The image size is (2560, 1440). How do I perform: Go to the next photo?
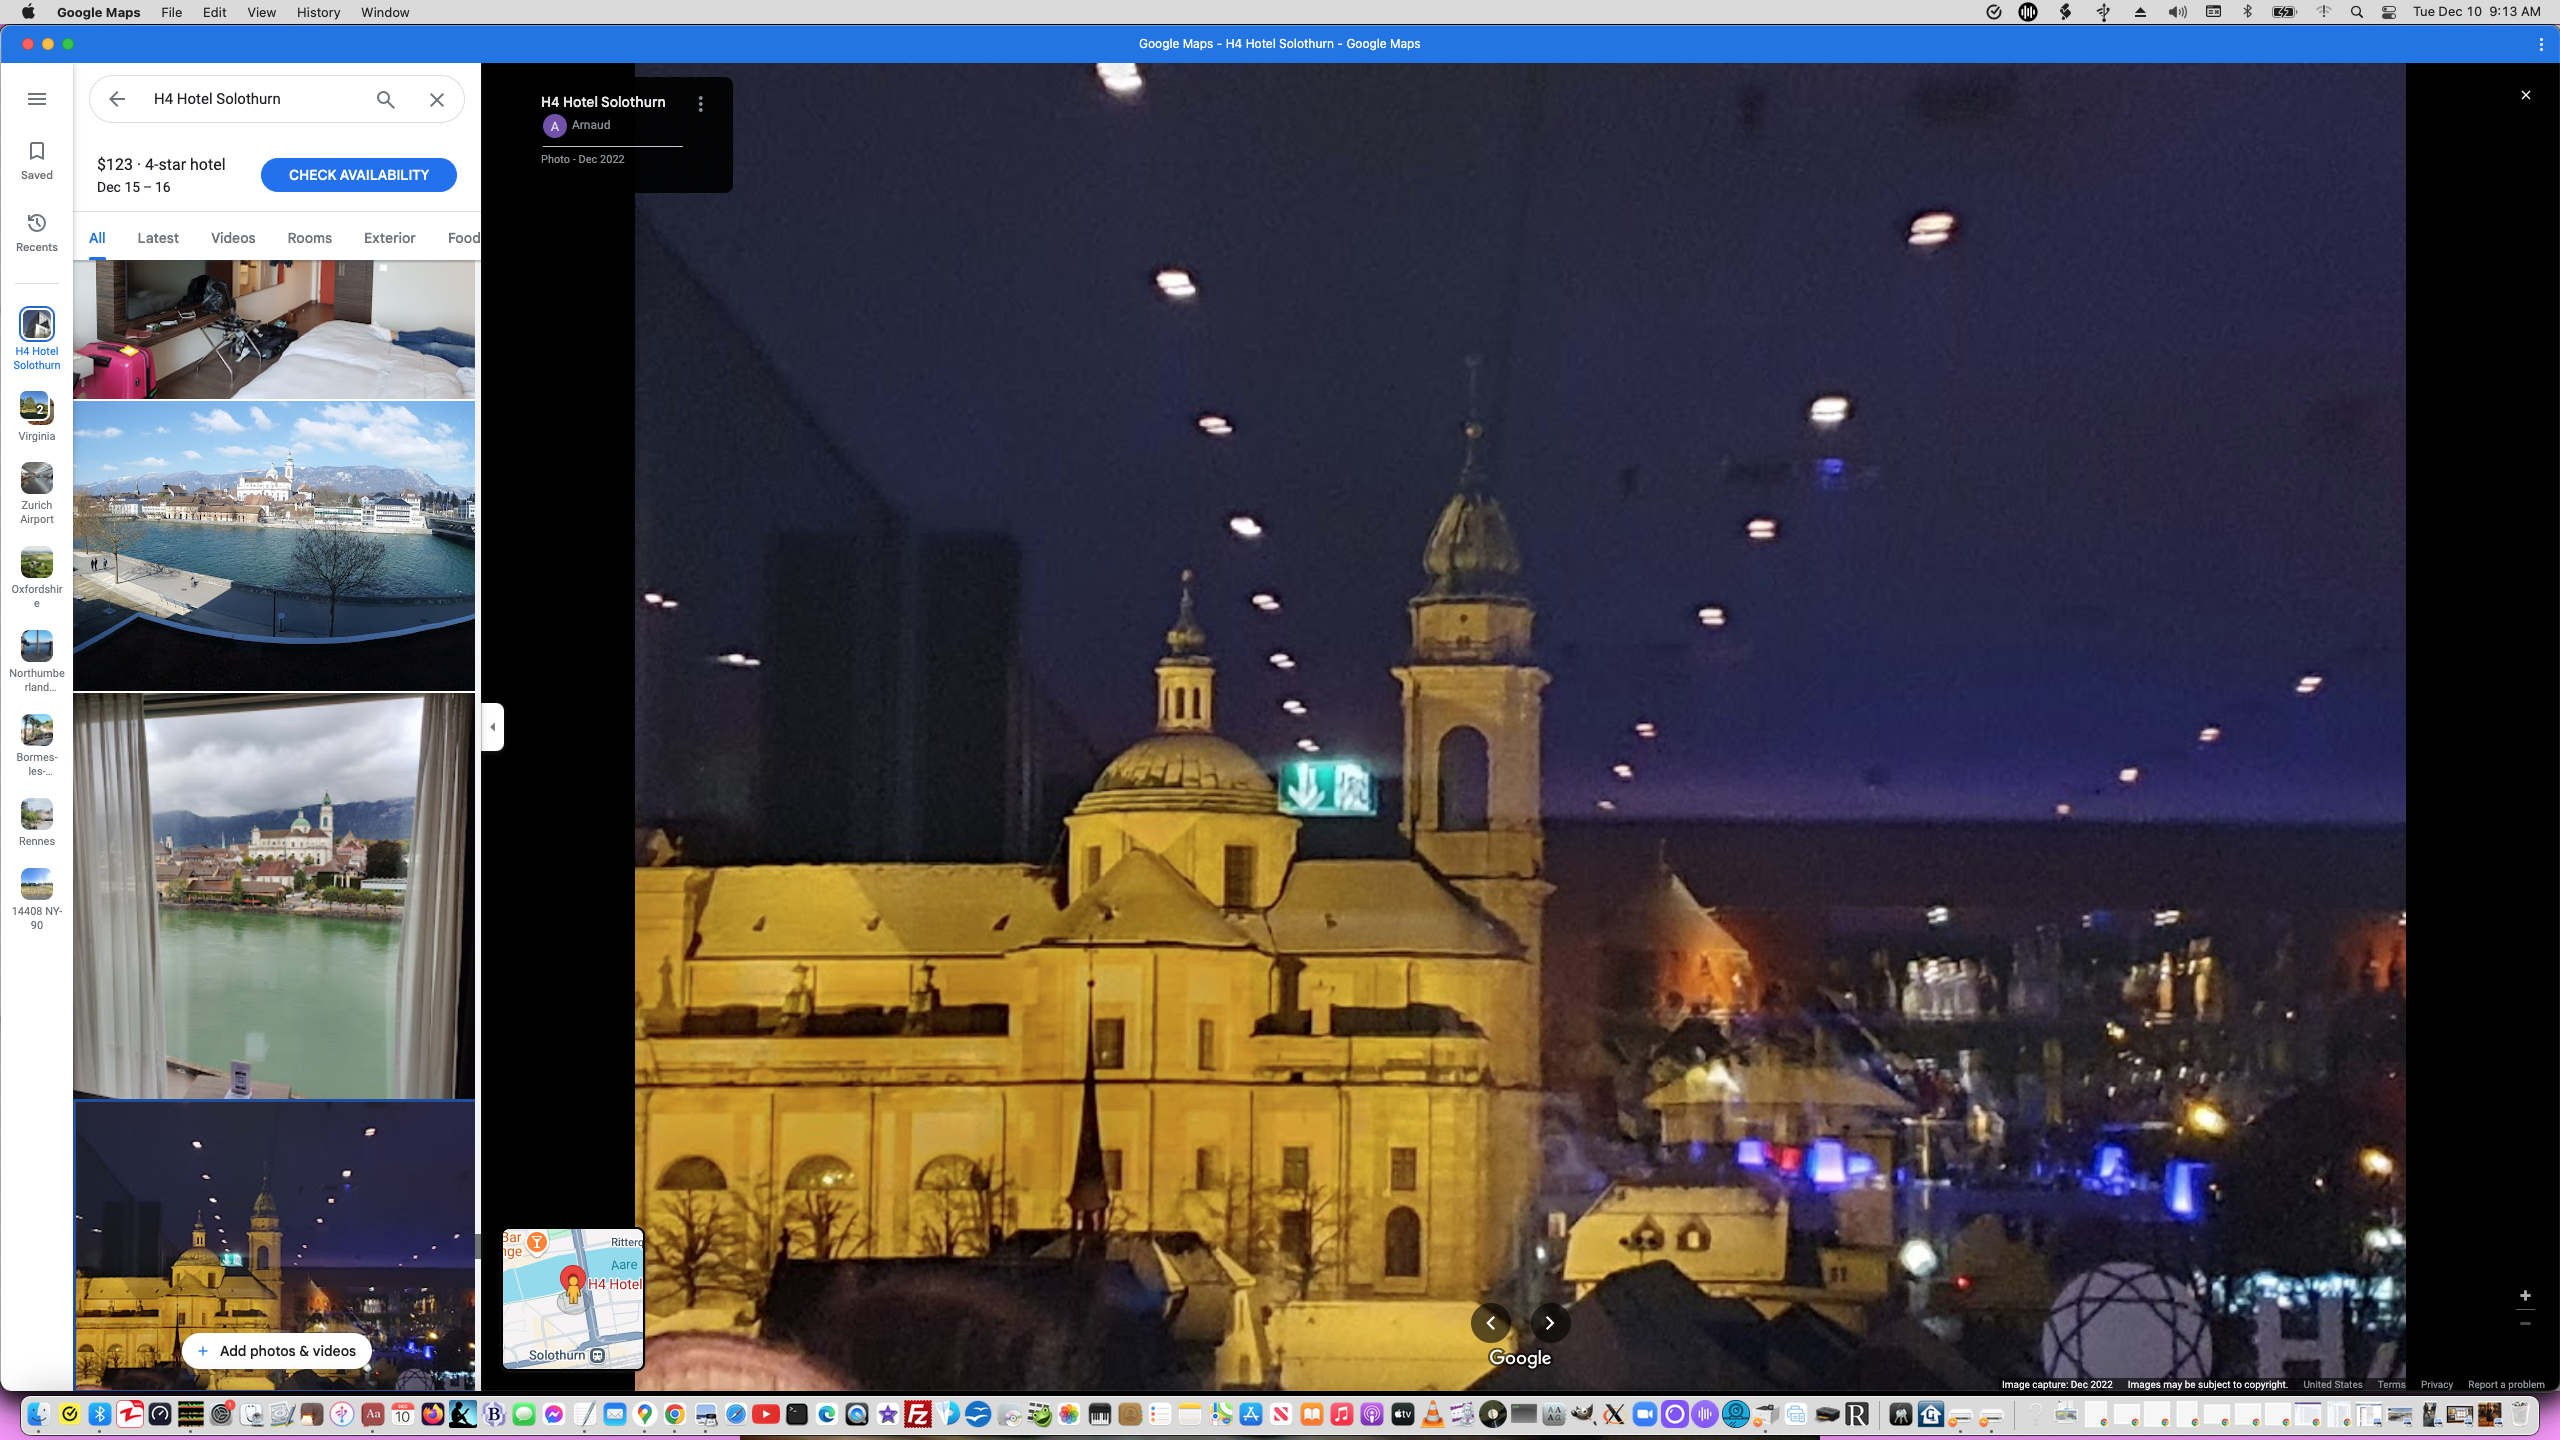1550,1322
